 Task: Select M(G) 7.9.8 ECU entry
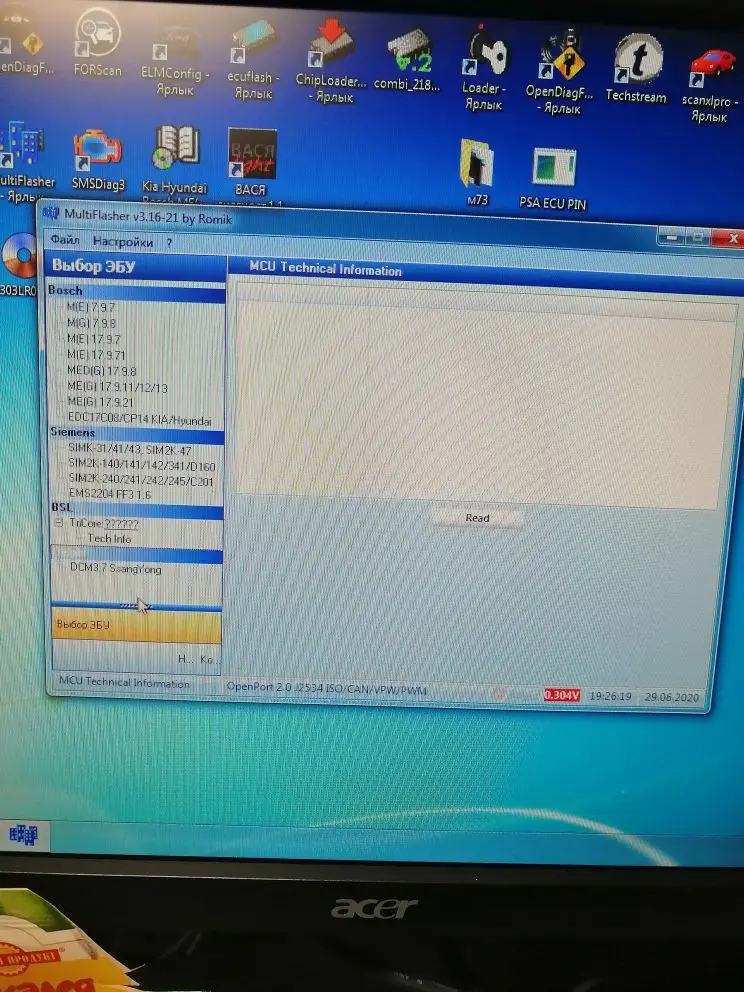click(92, 323)
